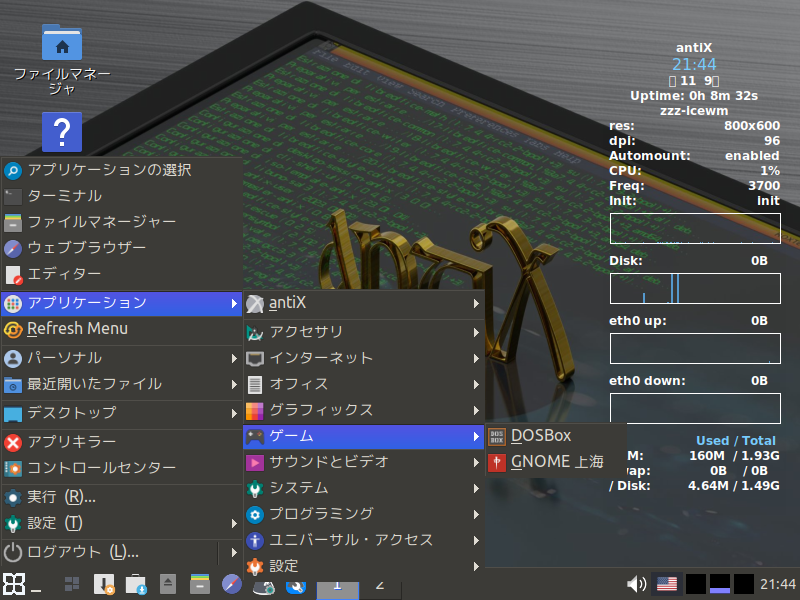Launch the package installer taskbar icon with orange gear

(104, 585)
